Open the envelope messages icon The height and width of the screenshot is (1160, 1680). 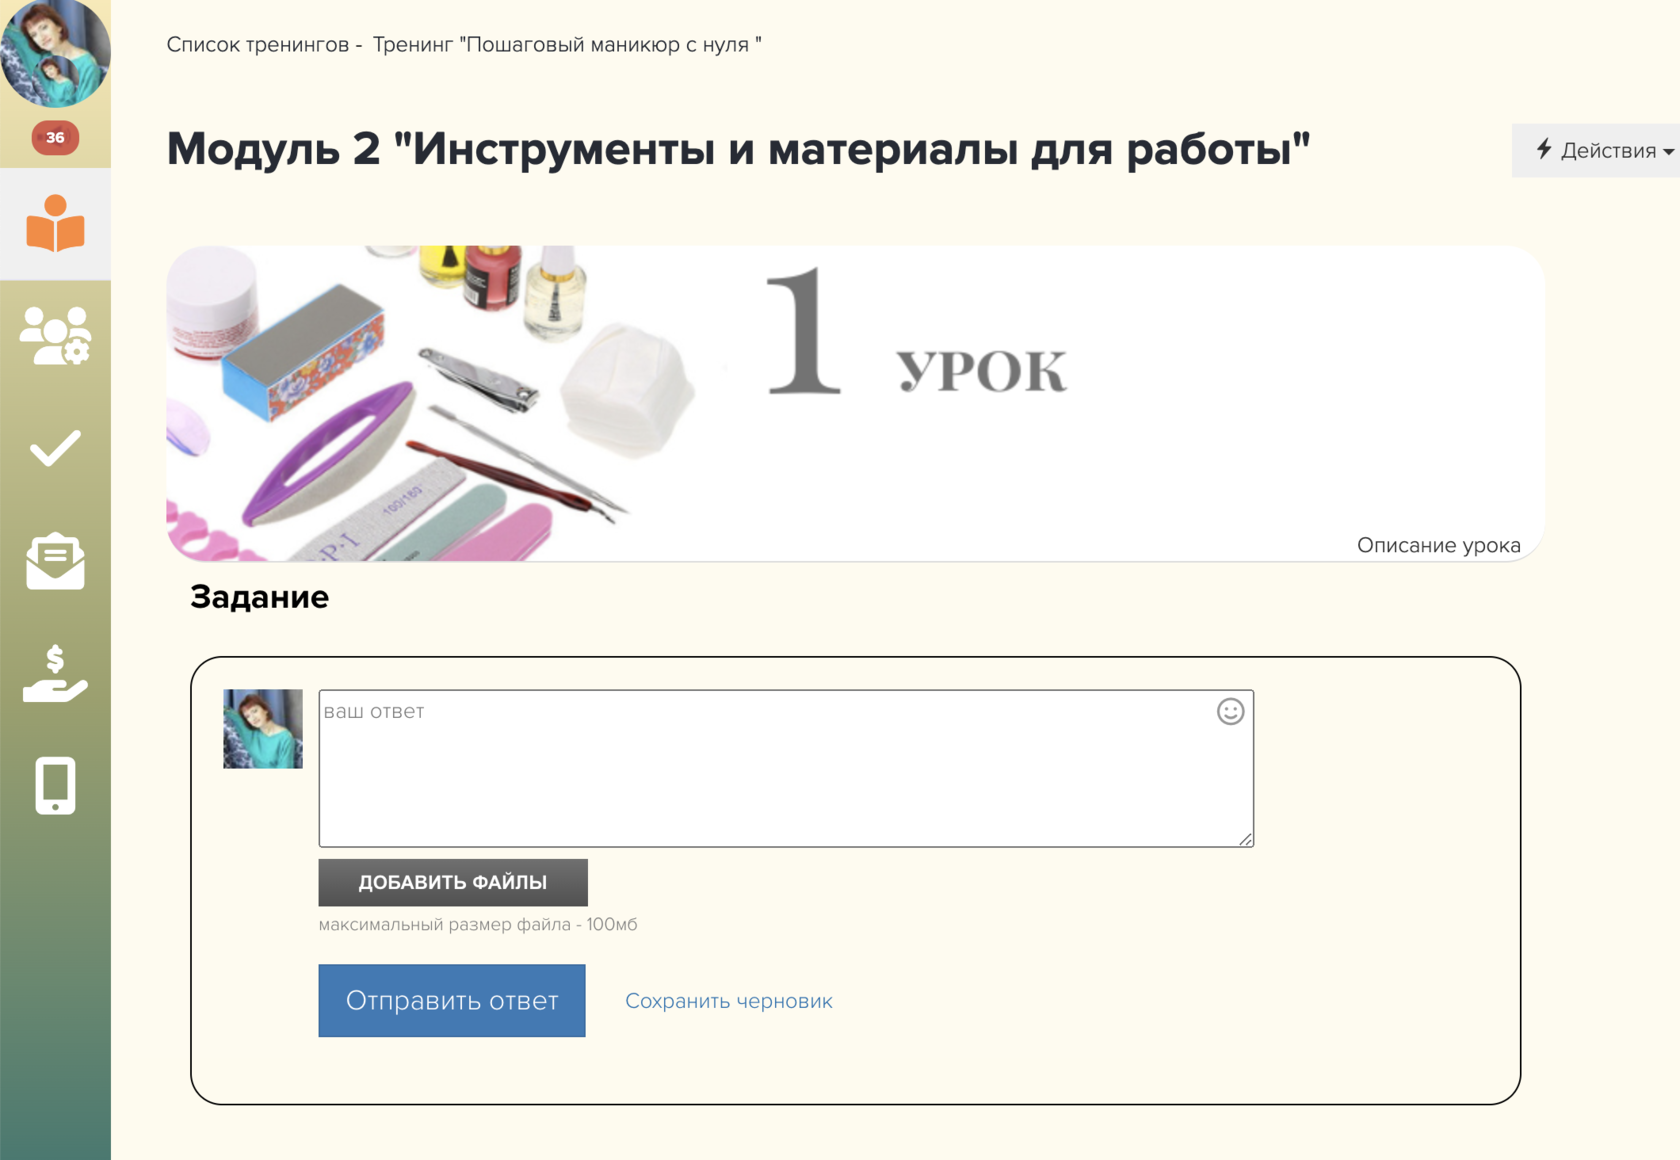click(55, 561)
